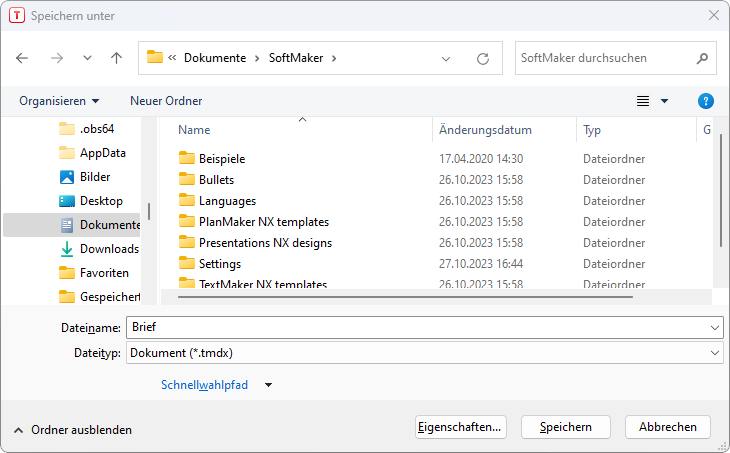Click date 27.10.2023 16:44
Viewport: 730px width, 453px height.
481,264
